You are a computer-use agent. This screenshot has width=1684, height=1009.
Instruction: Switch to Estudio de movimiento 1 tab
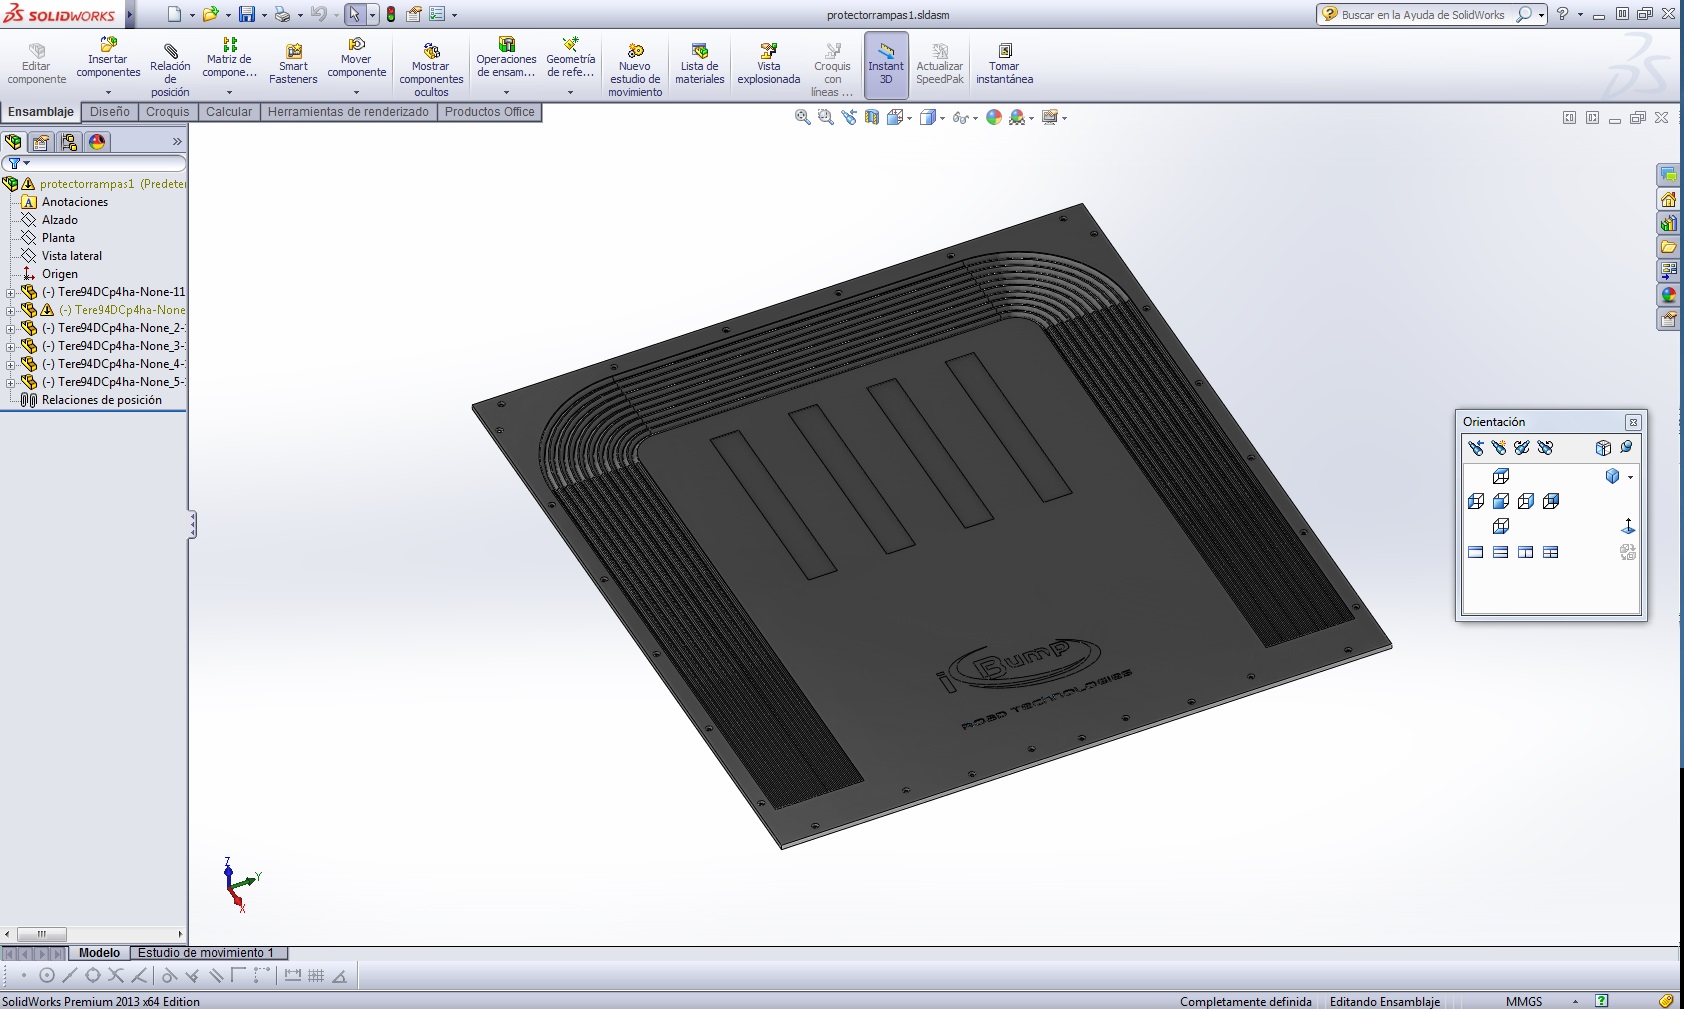(206, 953)
